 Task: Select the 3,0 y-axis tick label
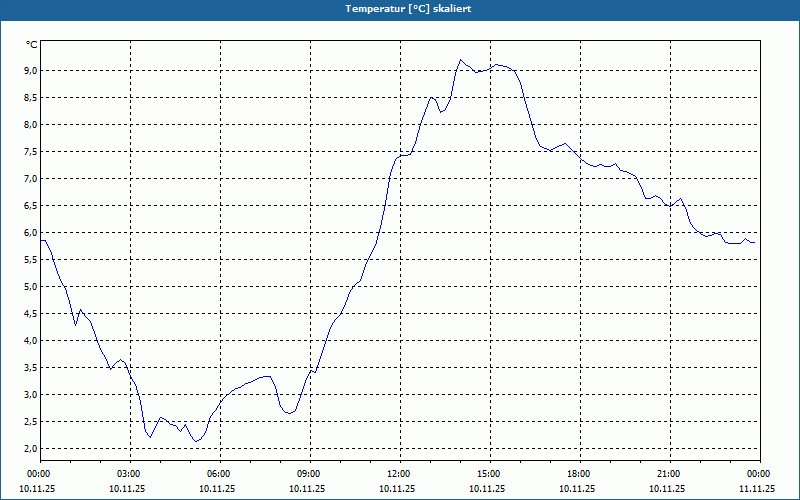(31, 395)
